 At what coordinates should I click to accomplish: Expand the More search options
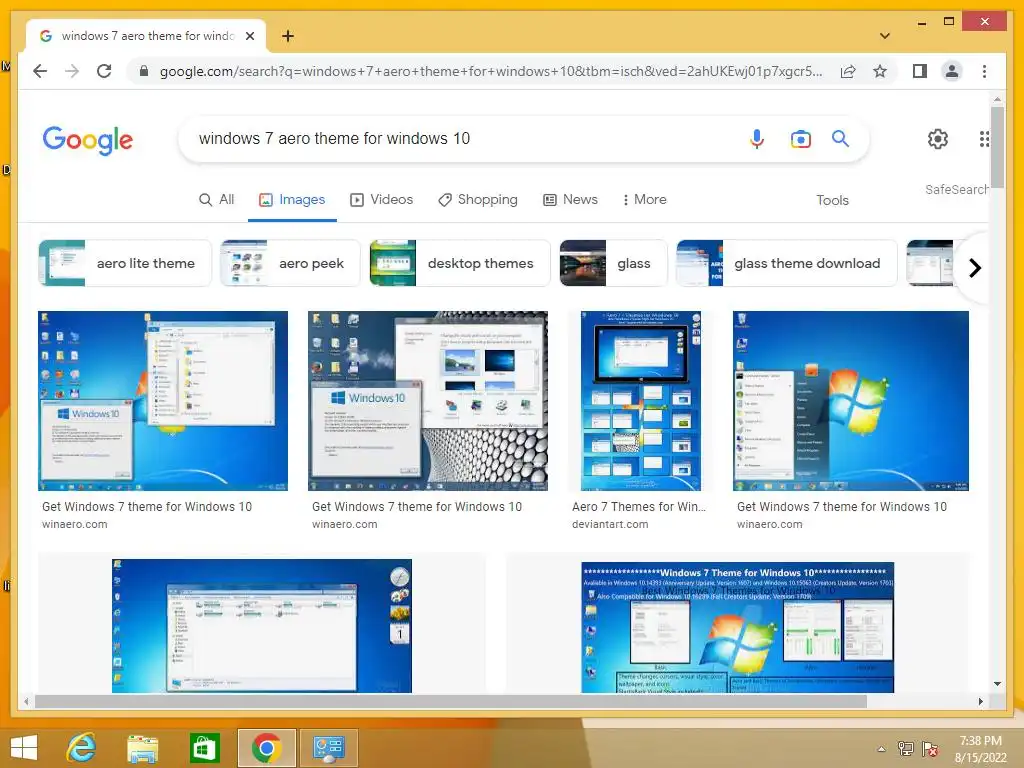click(644, 200)
